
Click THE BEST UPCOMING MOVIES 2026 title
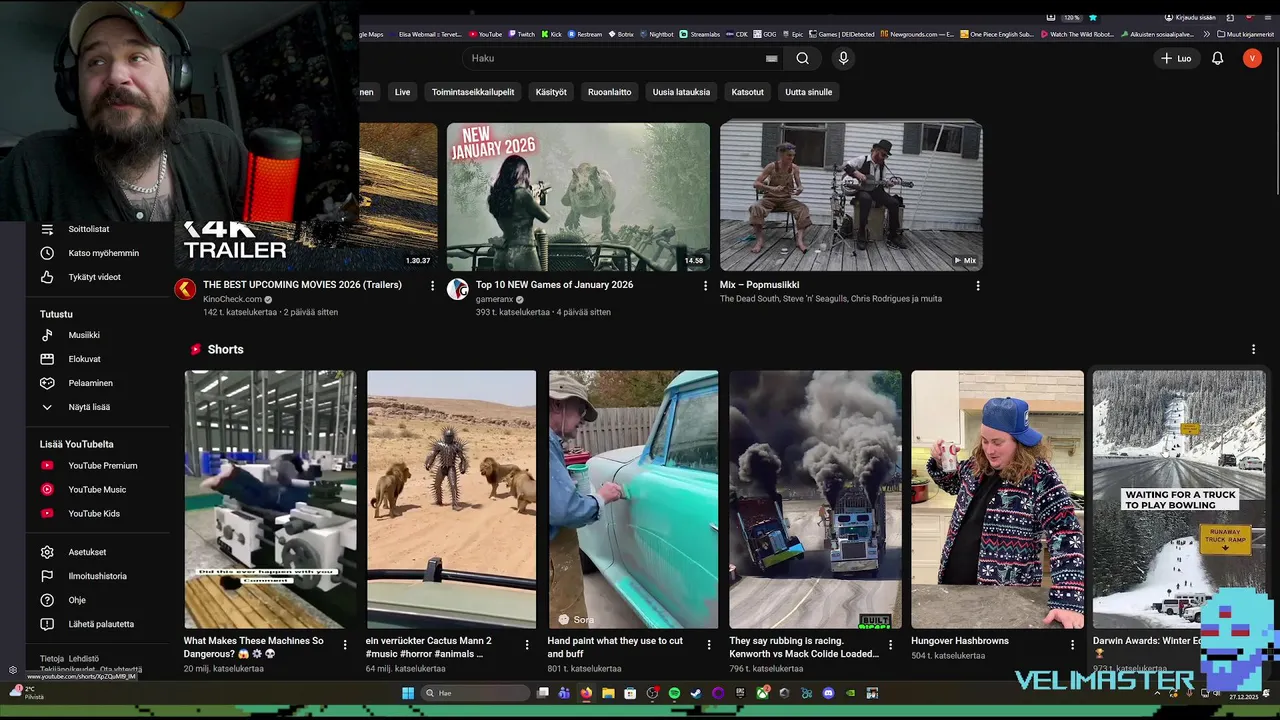click(x=302, y=285)
